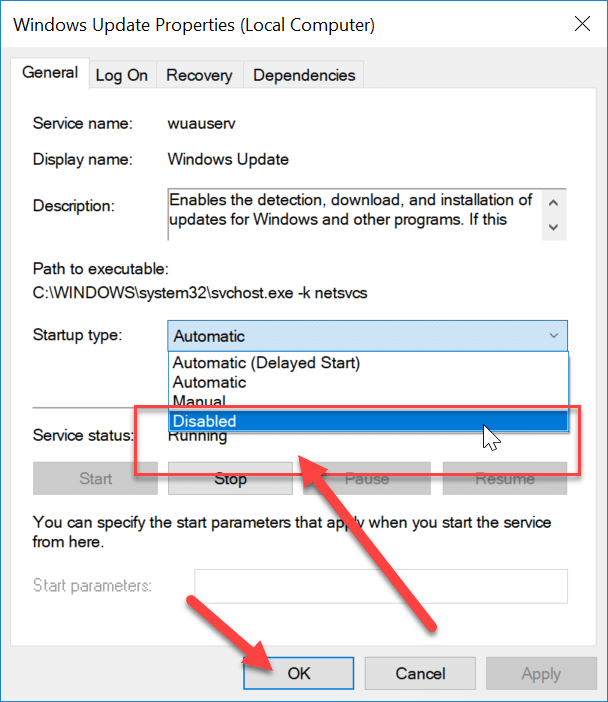Select the General tab

pyautogui.click(x=50, y=73)
